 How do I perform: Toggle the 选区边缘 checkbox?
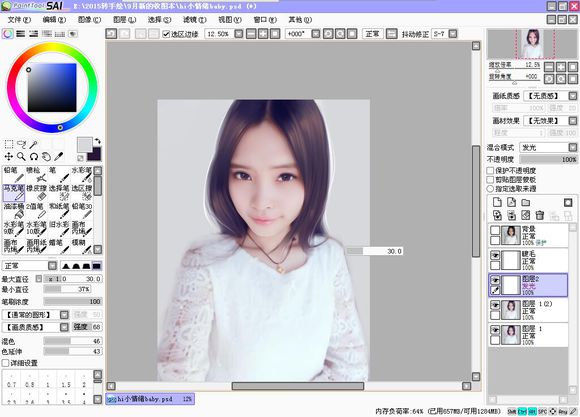pyautogui.click(x=166, y=34)
